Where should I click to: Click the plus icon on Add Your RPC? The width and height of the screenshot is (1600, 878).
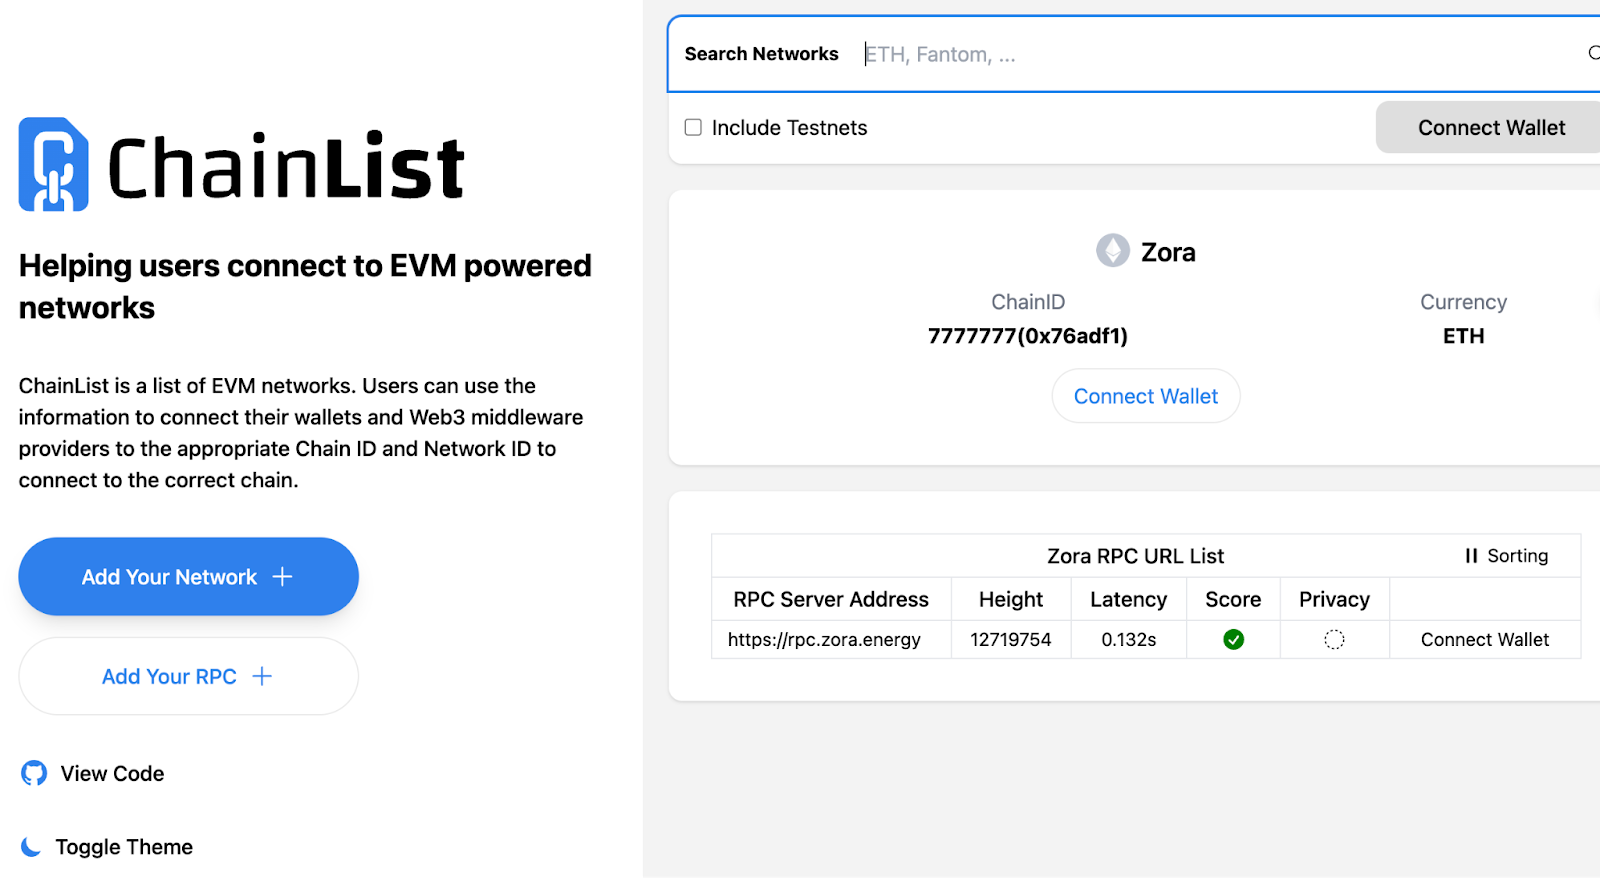(x=261, y=676)
